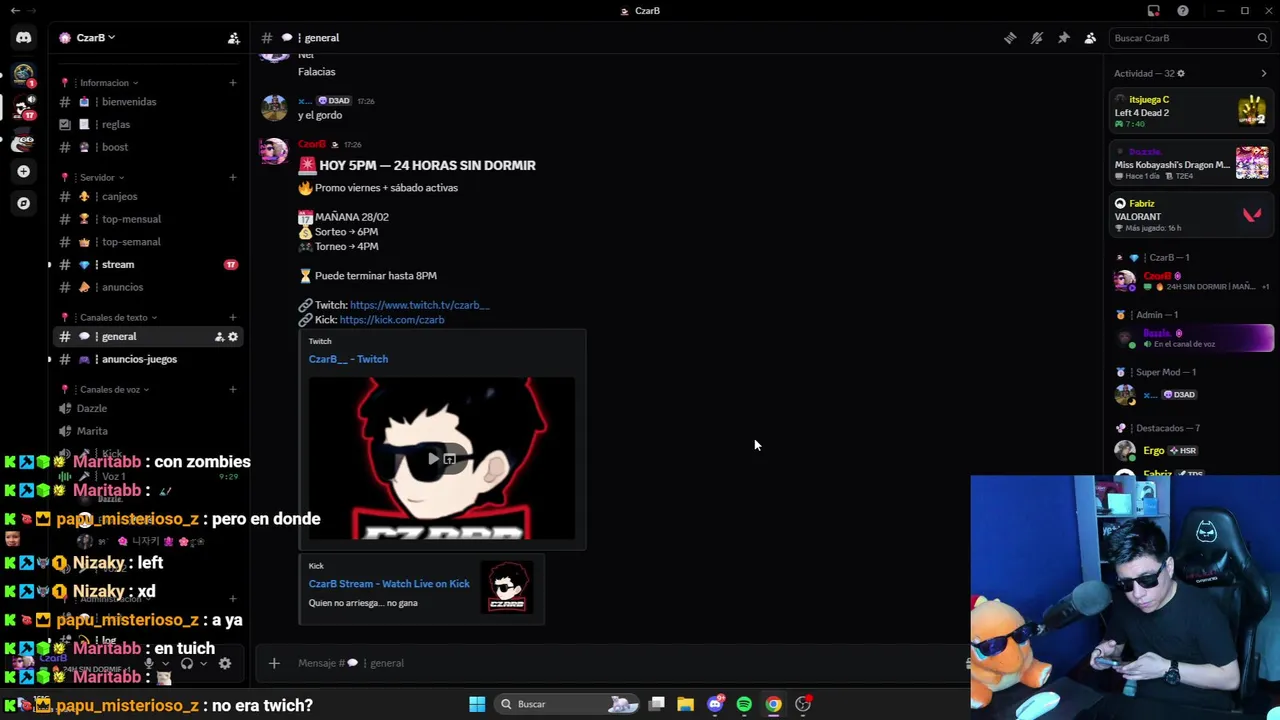Expand Actividad panel chevron arrow

tap(1263, 73)
